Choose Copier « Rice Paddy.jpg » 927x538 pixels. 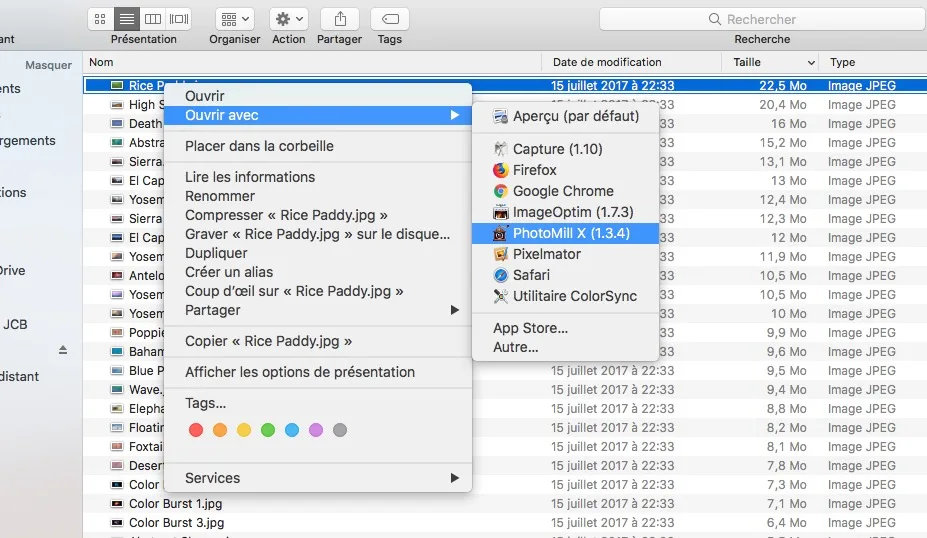point(318,341)
